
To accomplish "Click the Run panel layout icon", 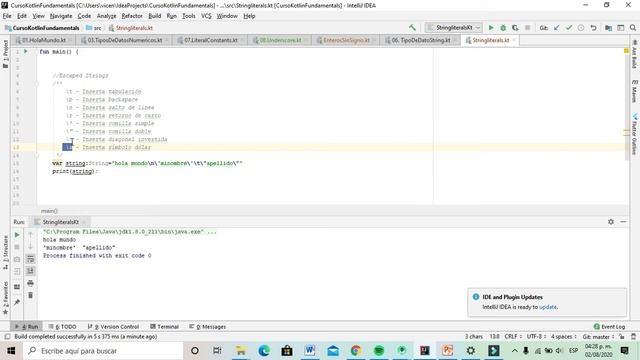I will [17, 287].
